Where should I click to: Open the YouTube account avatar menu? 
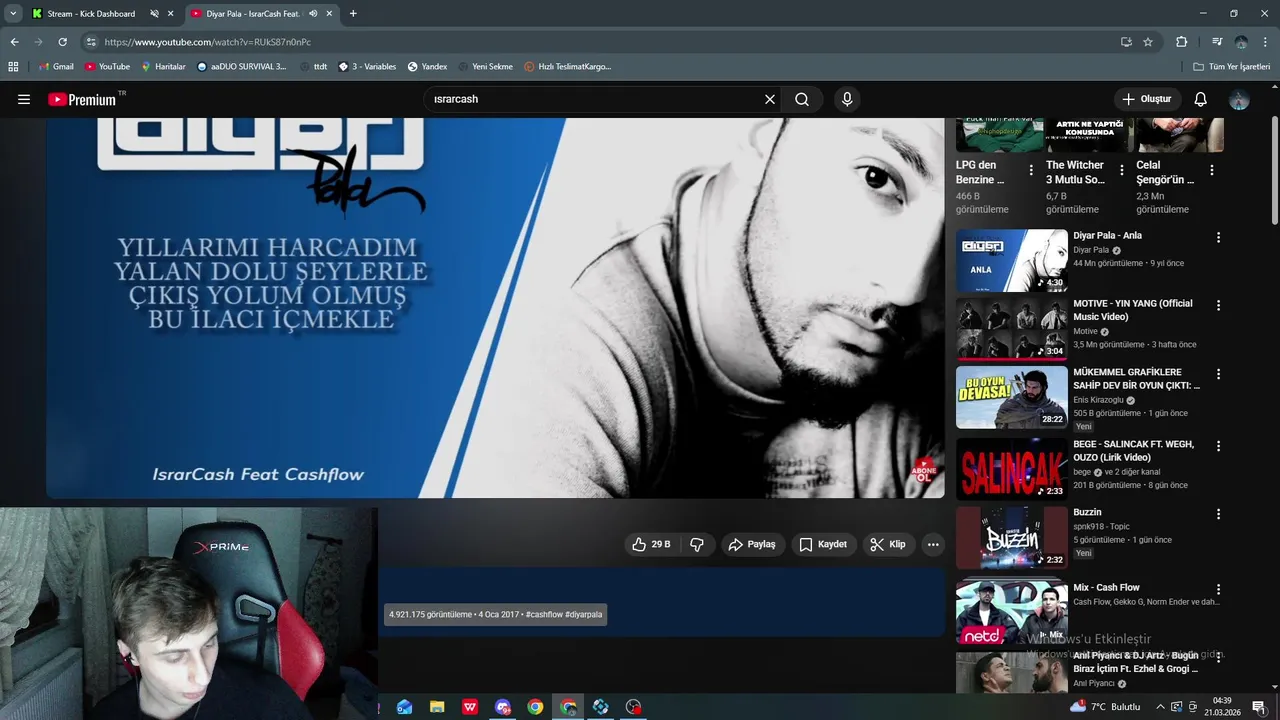pyautogui.click(x=1239, y=99)
